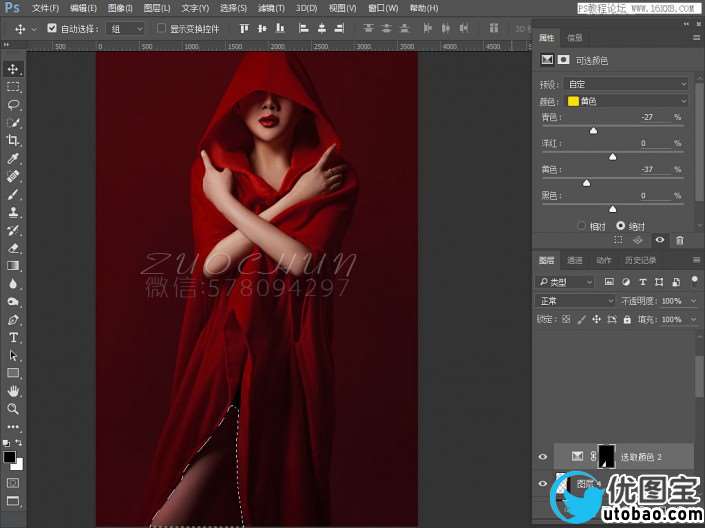The width and height of the screenshot is (705, 528).
Task: Change screen mode icon
Action: (x=13, y=501)
